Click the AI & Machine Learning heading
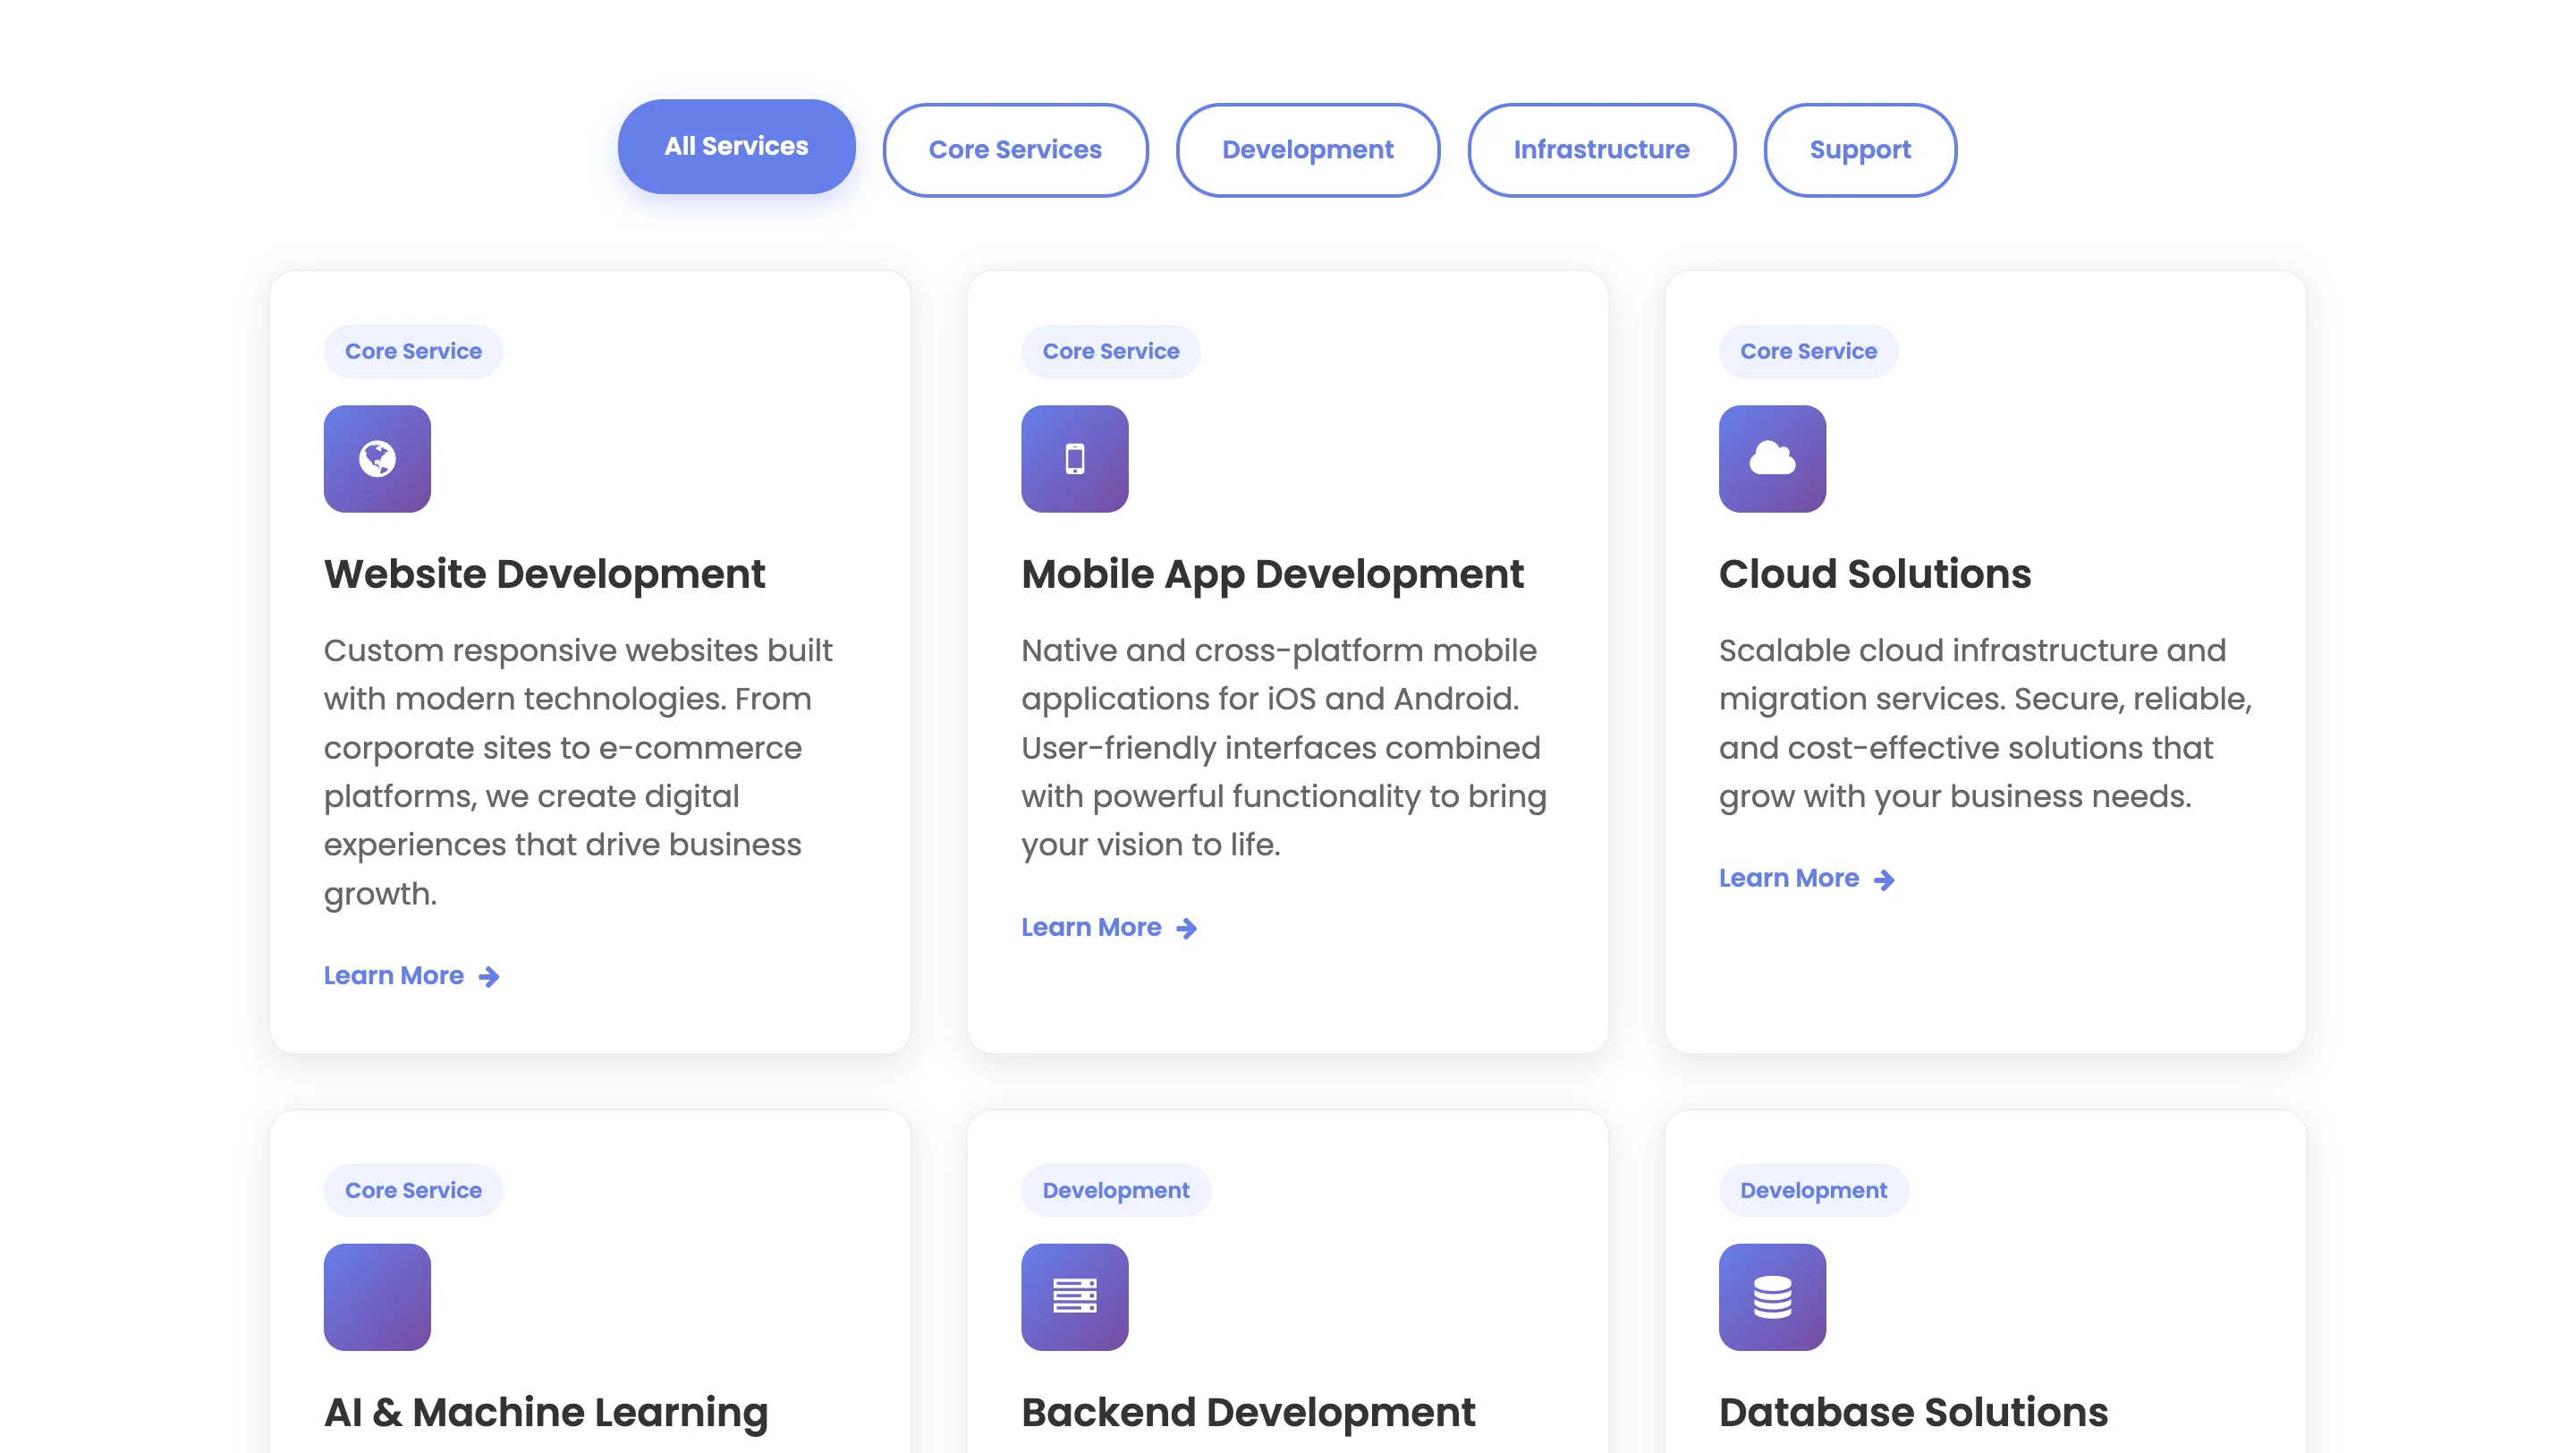Viewport: 2576px width, 1453px height. pos(546,1412)
